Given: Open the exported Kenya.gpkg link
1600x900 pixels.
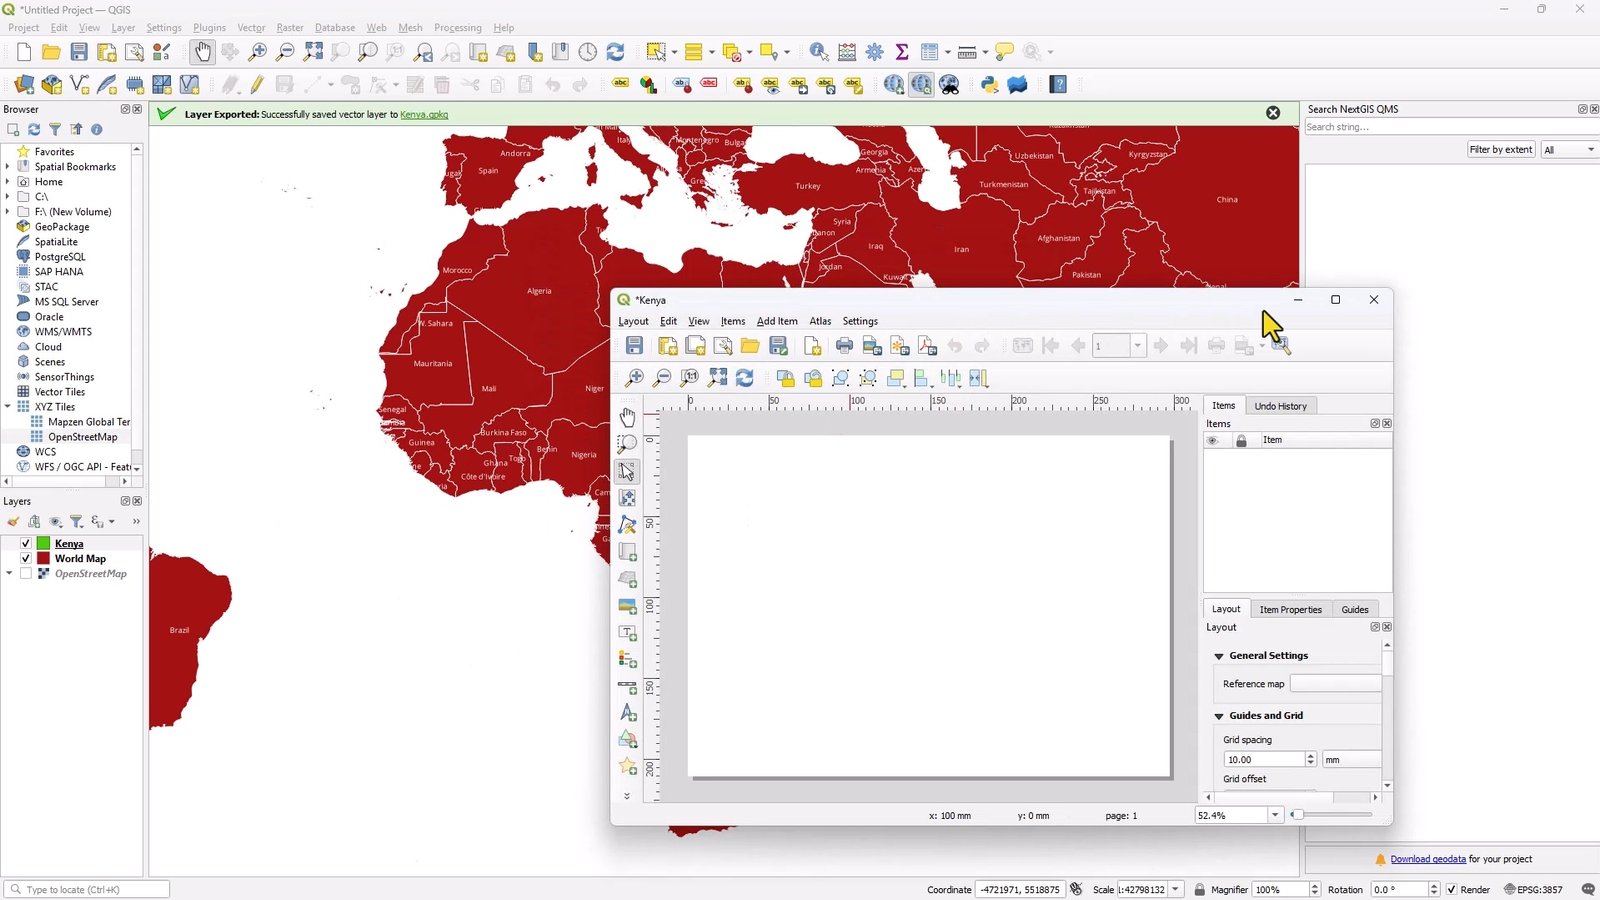Looking at the screenshot, I should point(424,115).
